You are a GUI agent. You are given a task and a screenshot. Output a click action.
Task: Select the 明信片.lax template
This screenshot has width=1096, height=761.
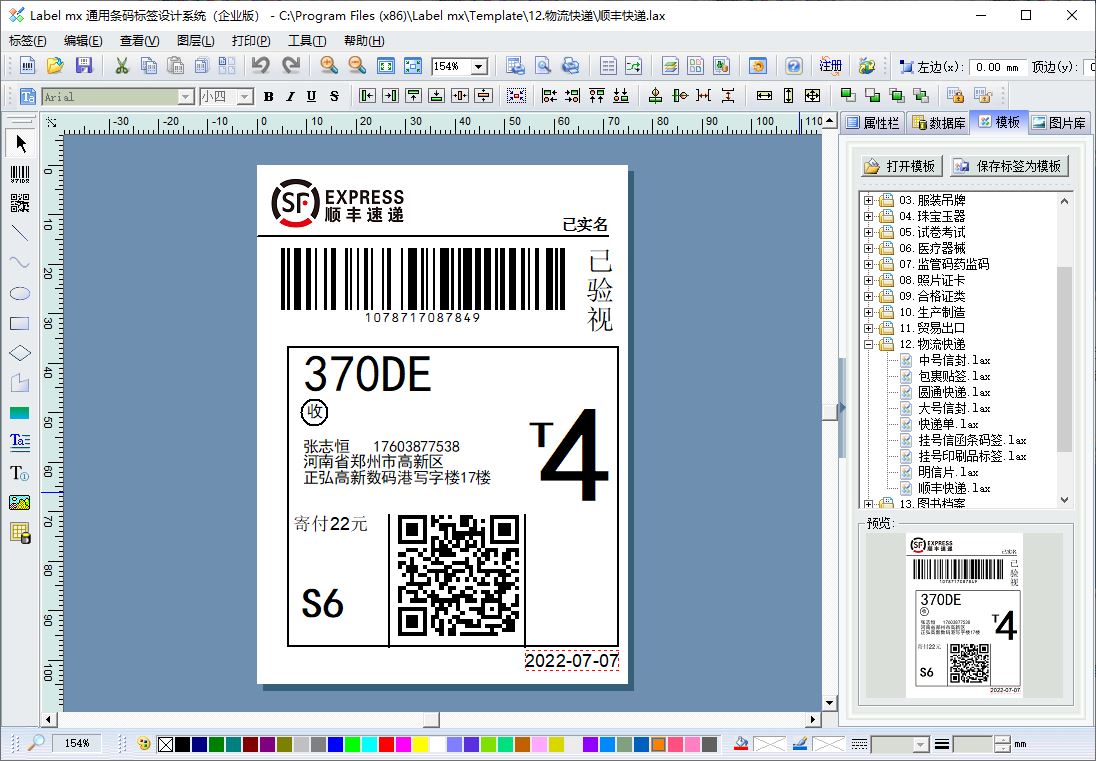point(948,472)
